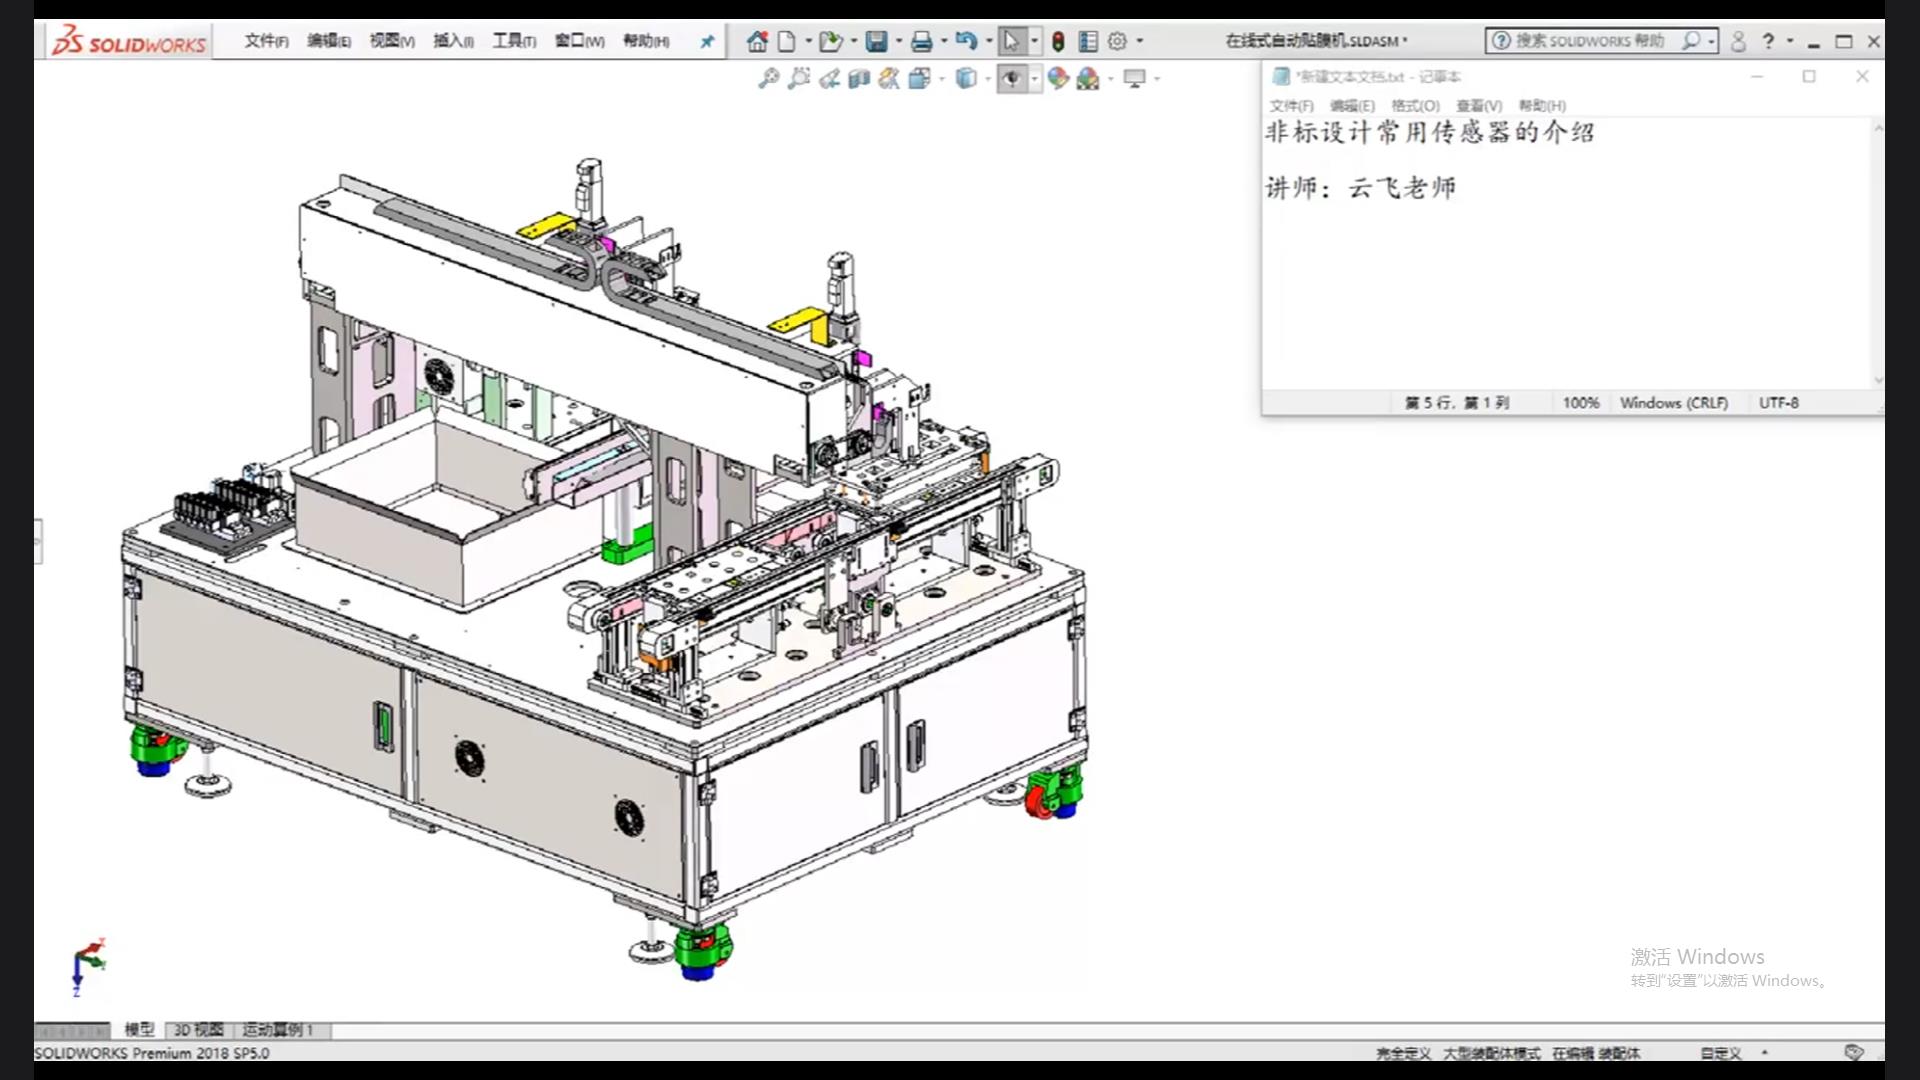Switch to the 运动算例 1 tab
The width and height of the screenshot is (1920, 1080).
coord(278,1029)
